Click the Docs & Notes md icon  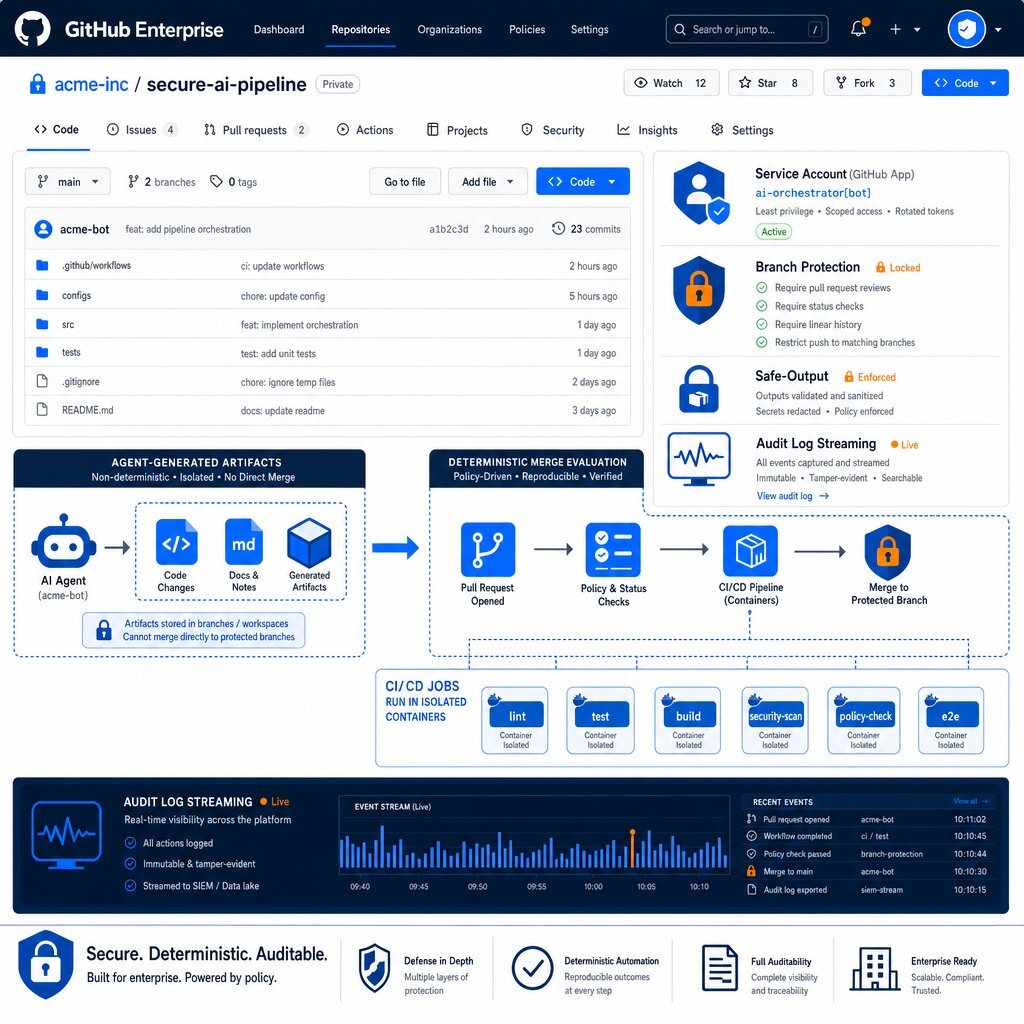(244, 541)
